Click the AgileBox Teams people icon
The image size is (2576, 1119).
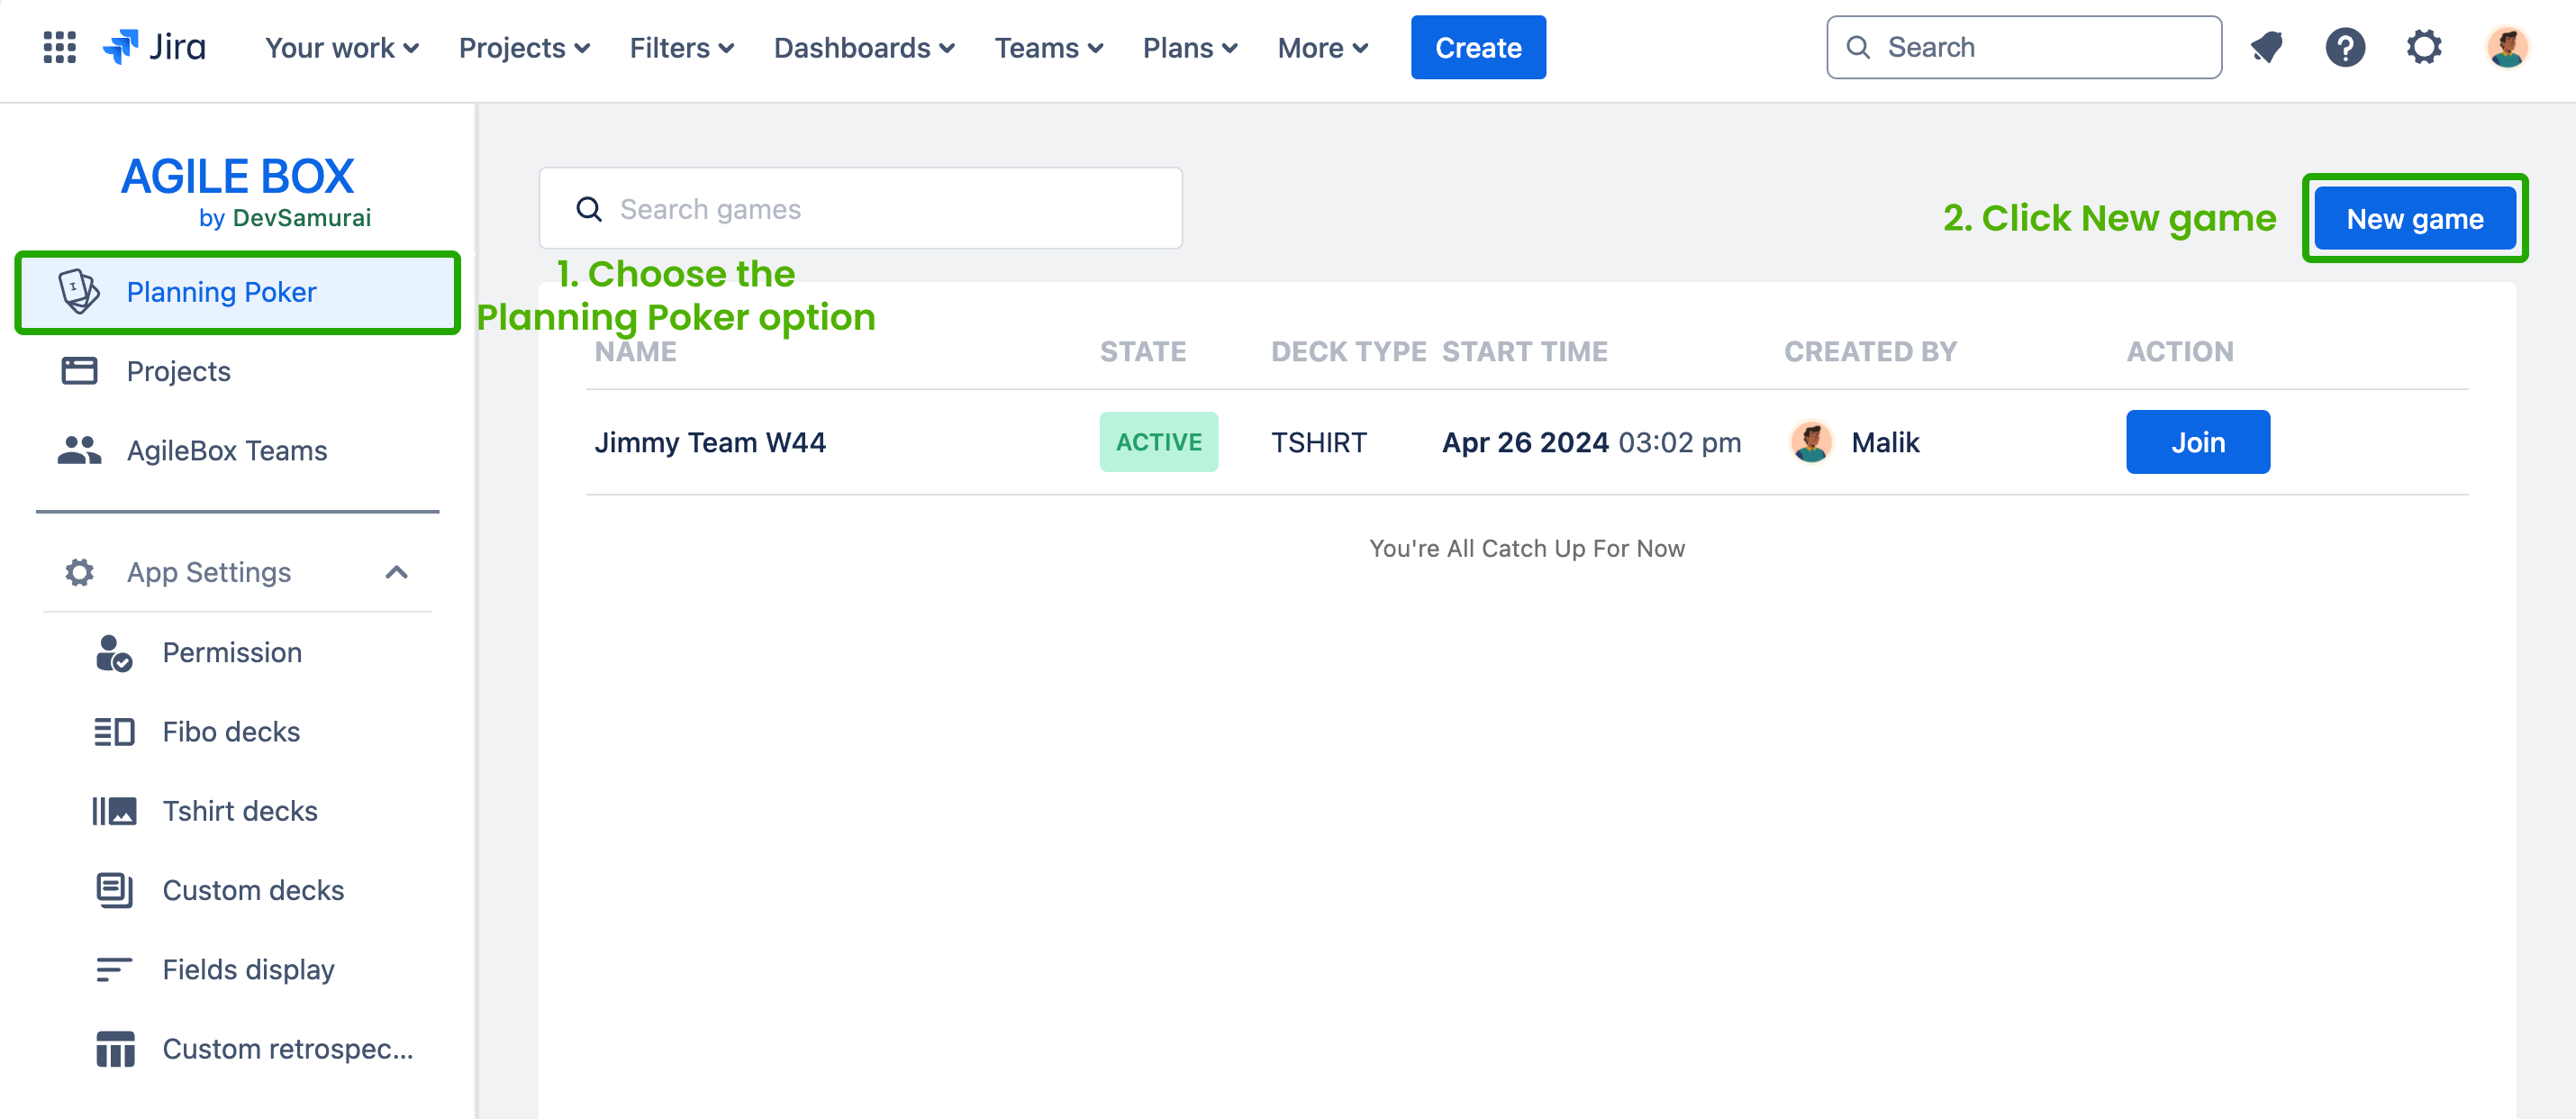[x=79, y=450]
